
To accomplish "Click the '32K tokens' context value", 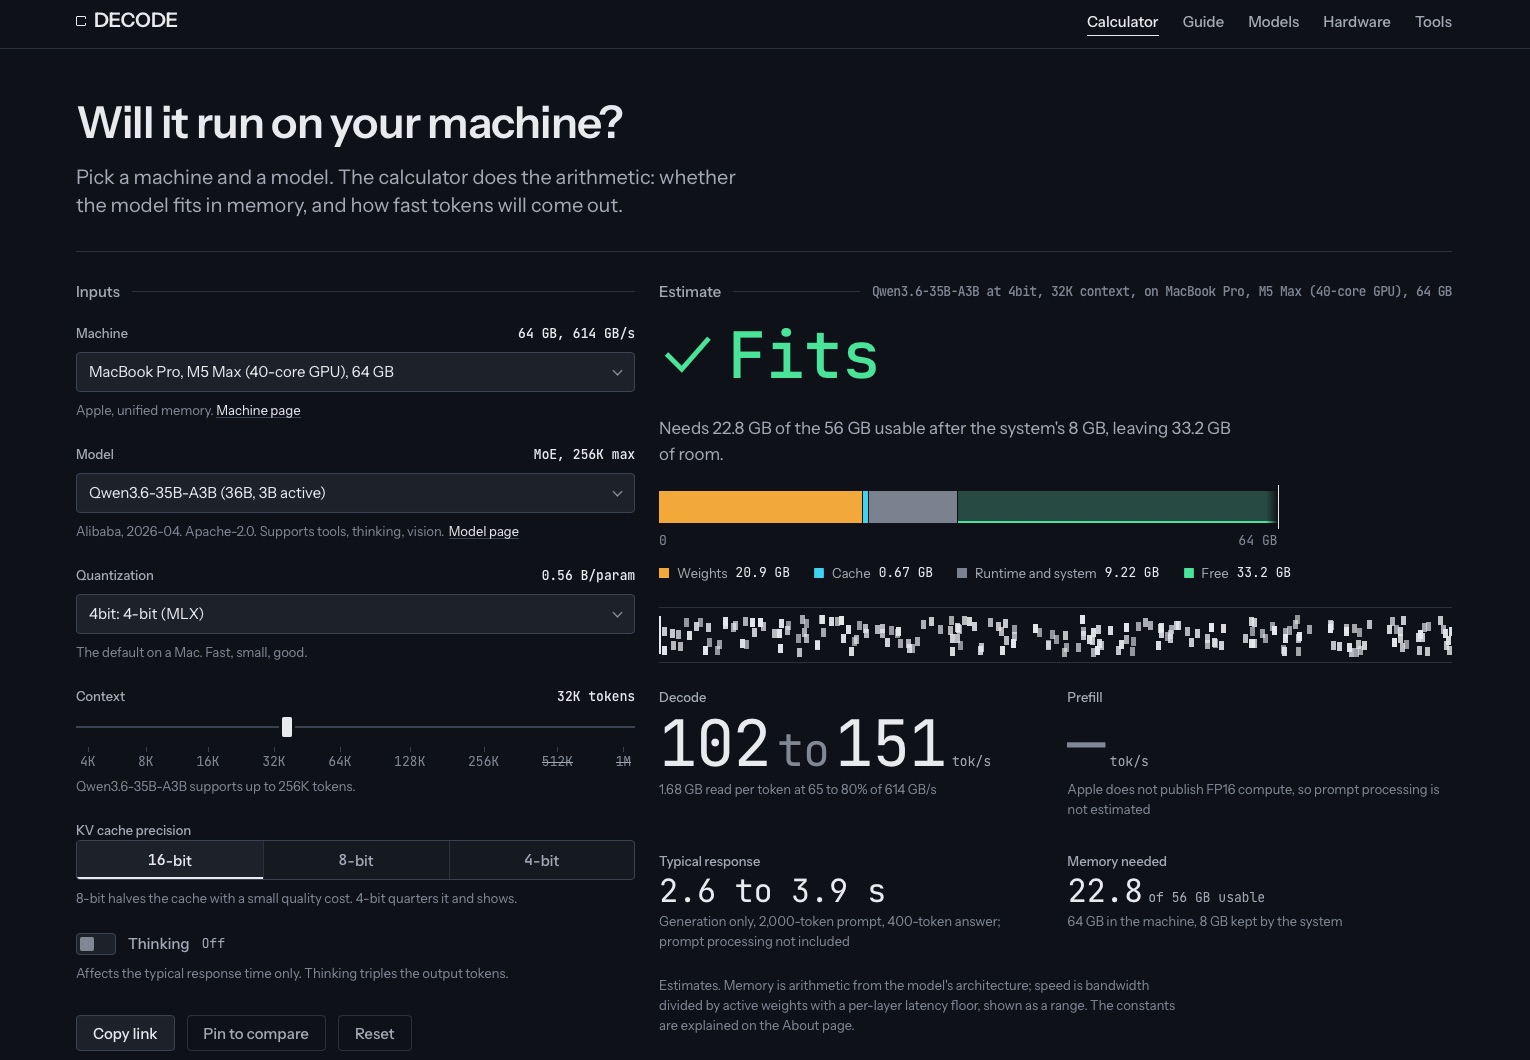I will pos(596,696).
